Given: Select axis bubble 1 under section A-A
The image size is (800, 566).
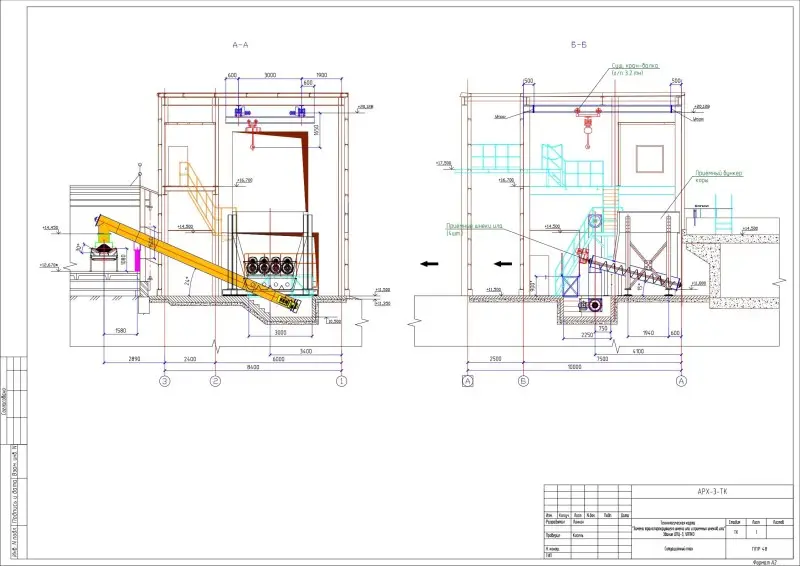Looking at the screenshot, I should point(341,381).
